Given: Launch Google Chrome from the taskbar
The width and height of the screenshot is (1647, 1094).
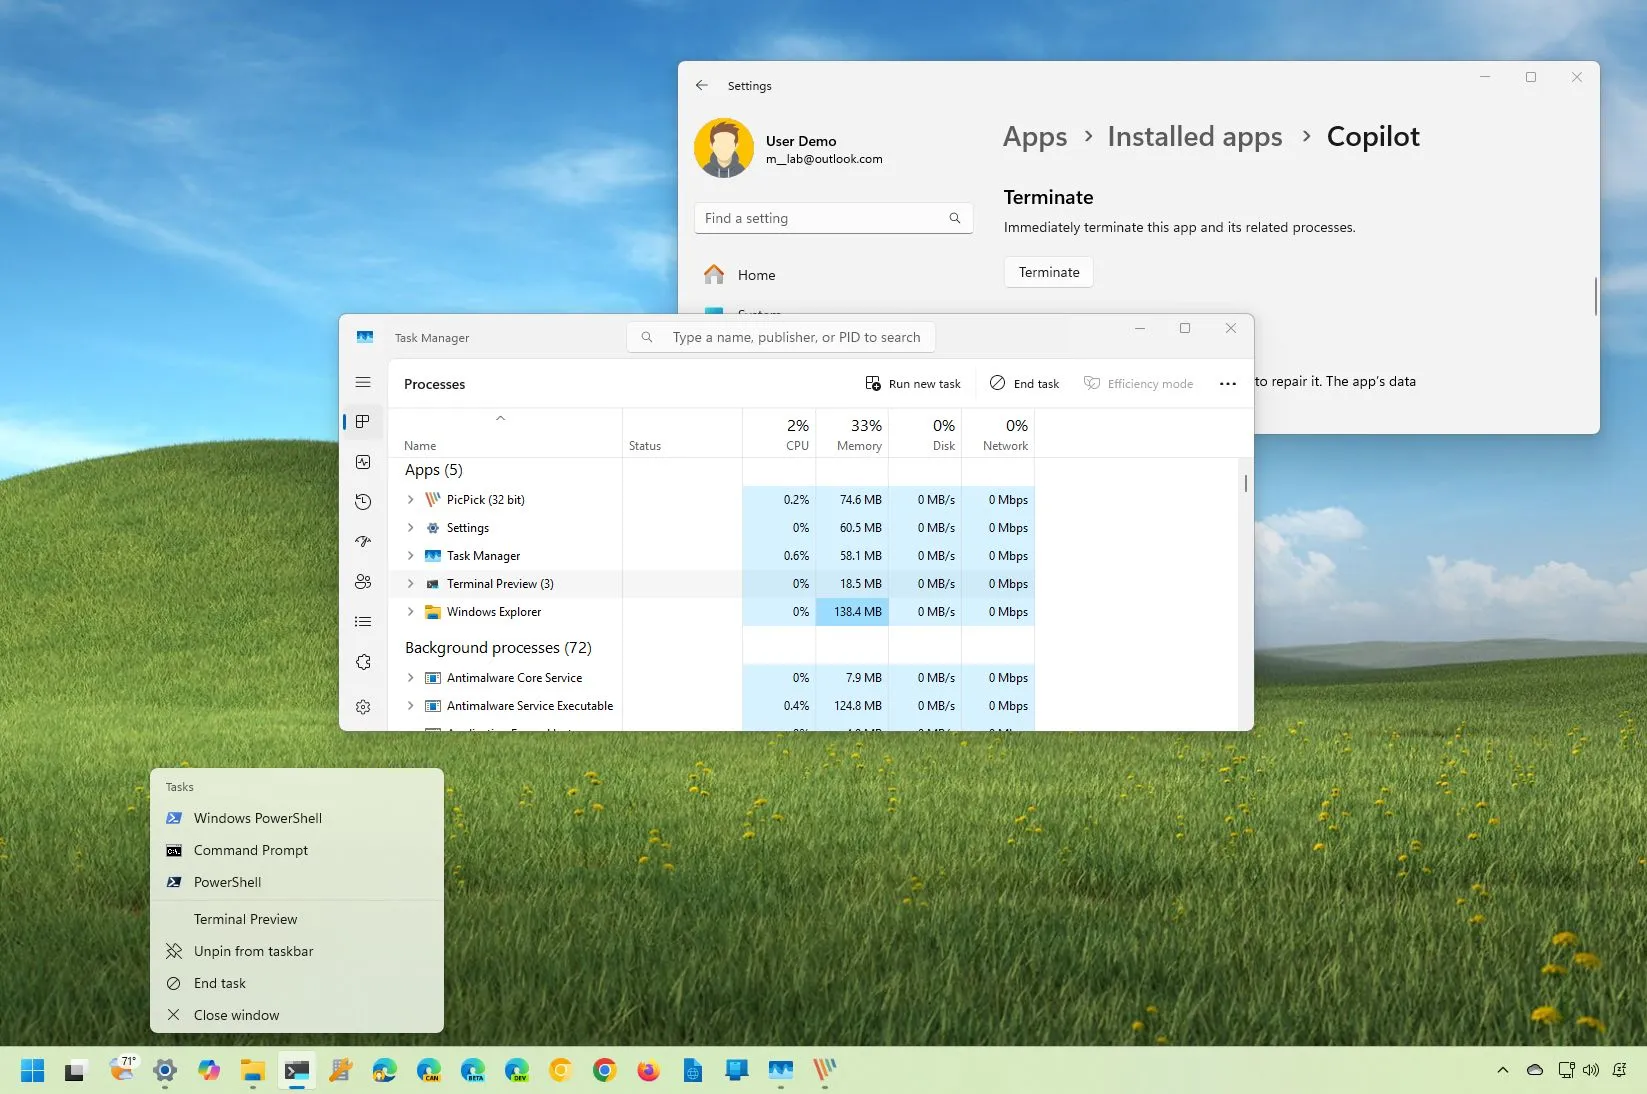Looking at the screenshot, I should pos(604,1071).
